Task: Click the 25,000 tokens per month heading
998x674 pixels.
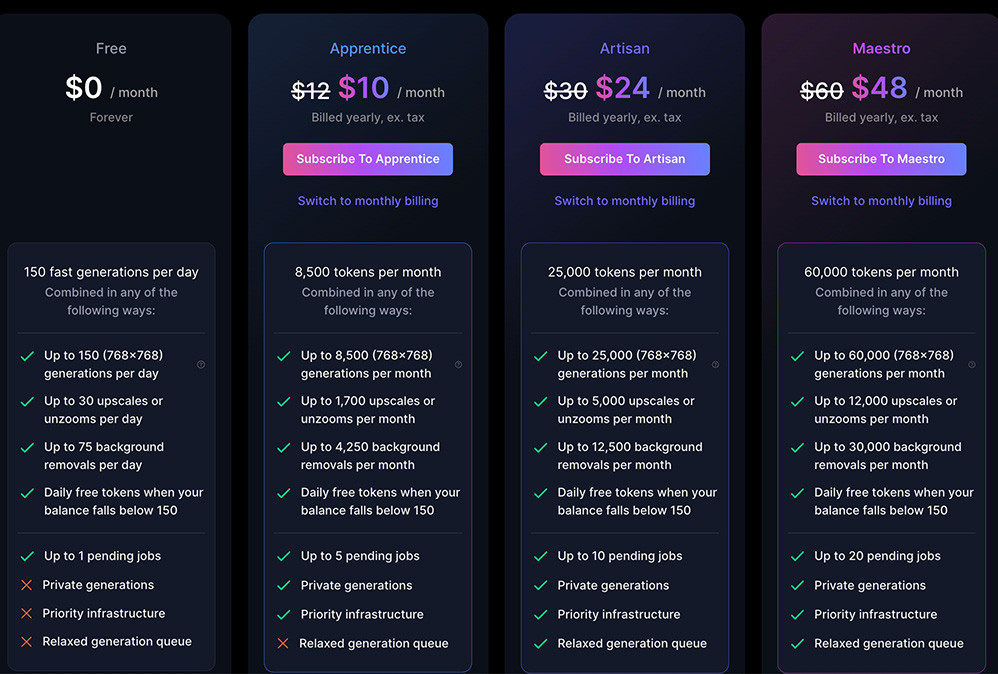Action: tap(625, 272)
